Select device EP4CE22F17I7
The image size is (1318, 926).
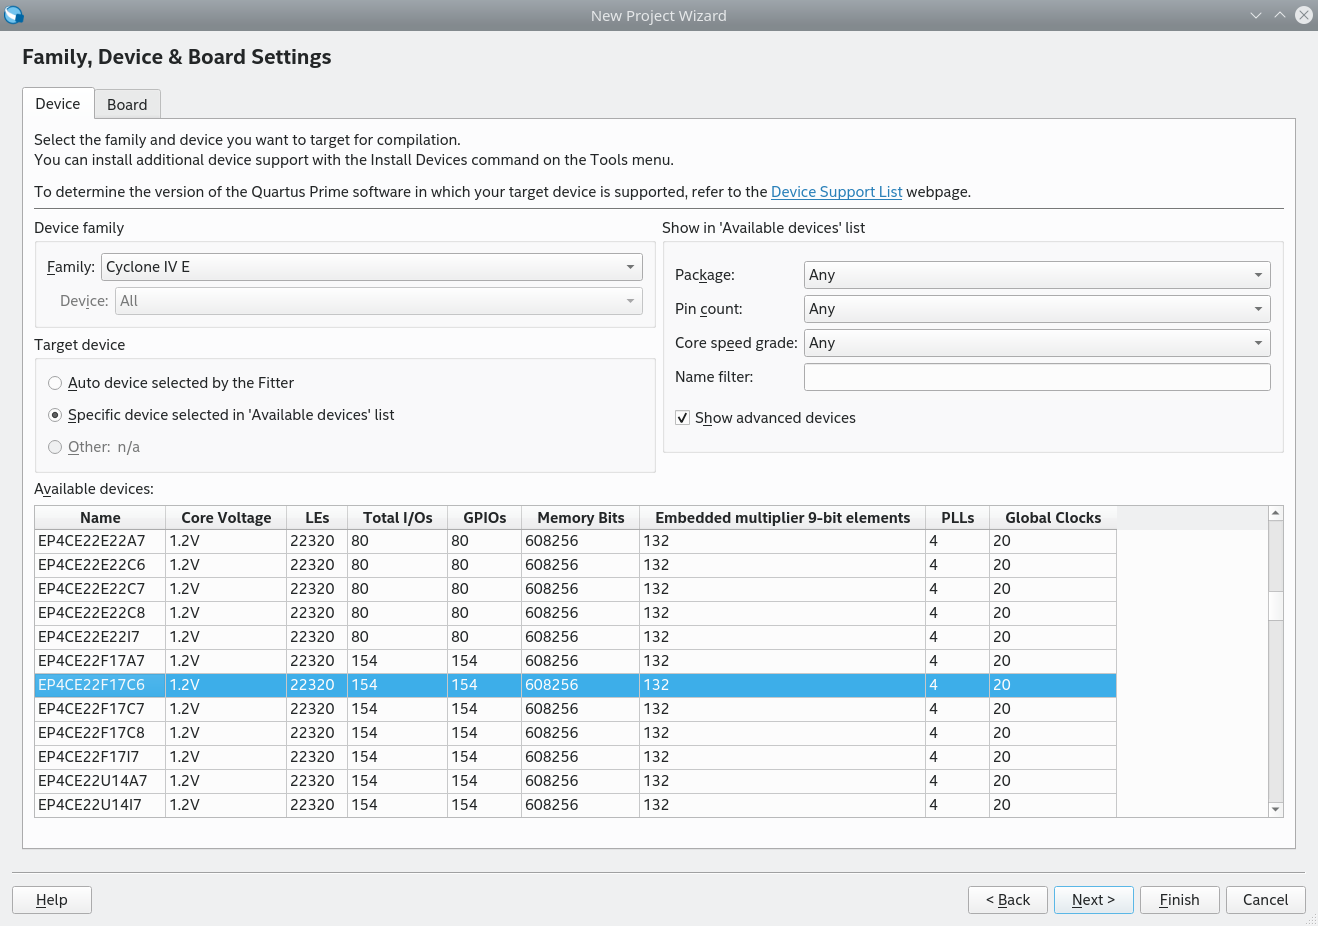[x=575, y=757]
